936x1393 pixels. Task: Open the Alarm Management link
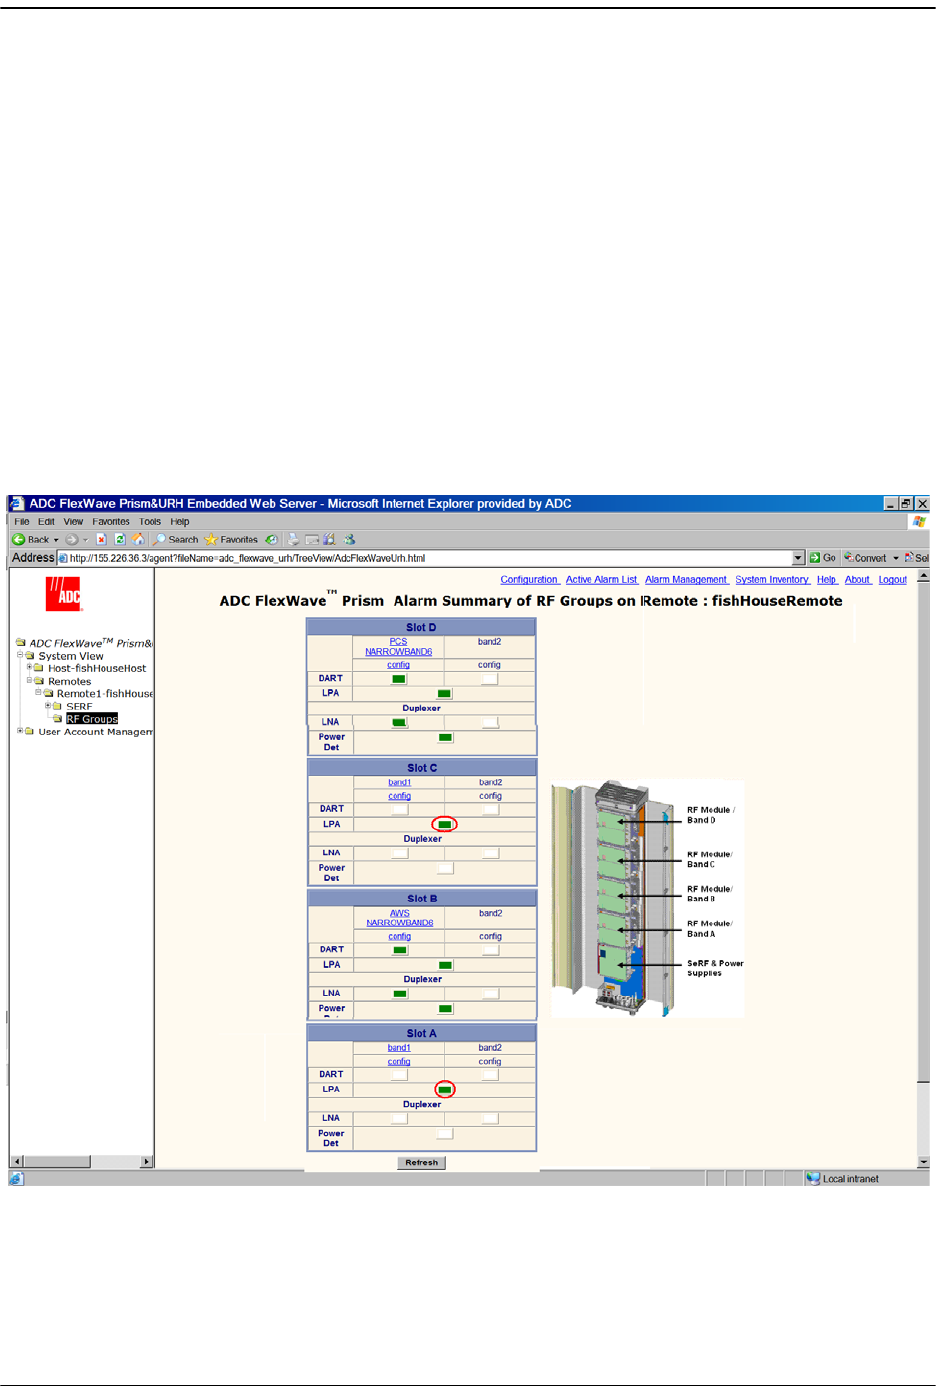point(686,580)
